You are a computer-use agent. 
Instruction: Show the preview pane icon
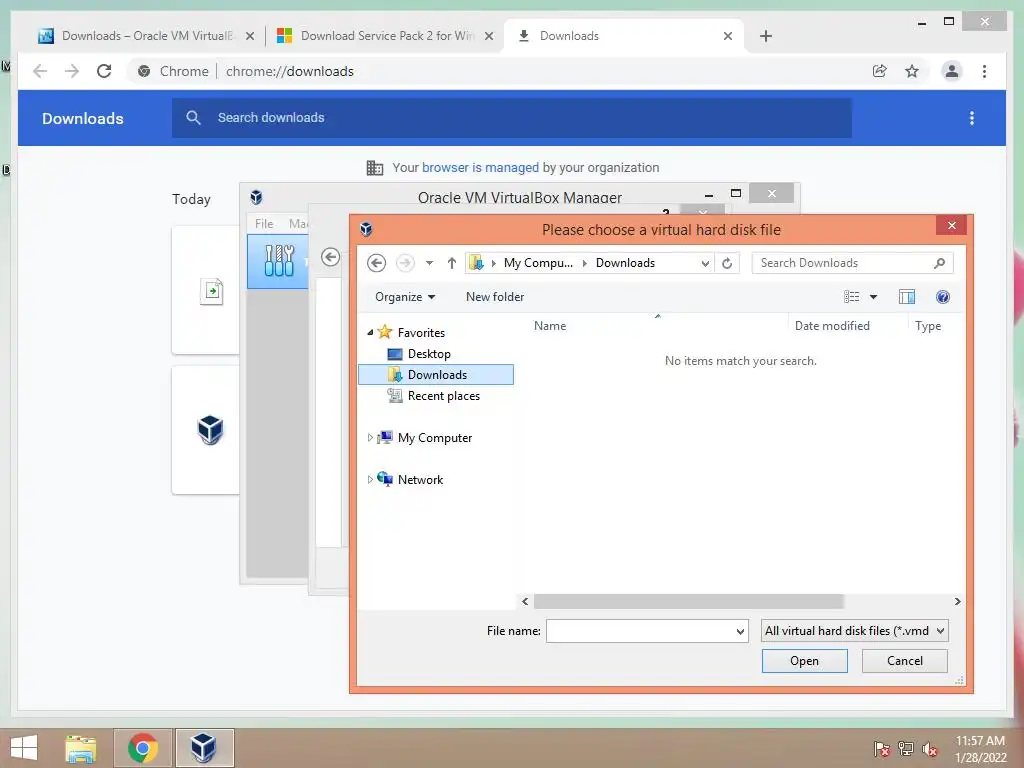[x=906, y=297]
